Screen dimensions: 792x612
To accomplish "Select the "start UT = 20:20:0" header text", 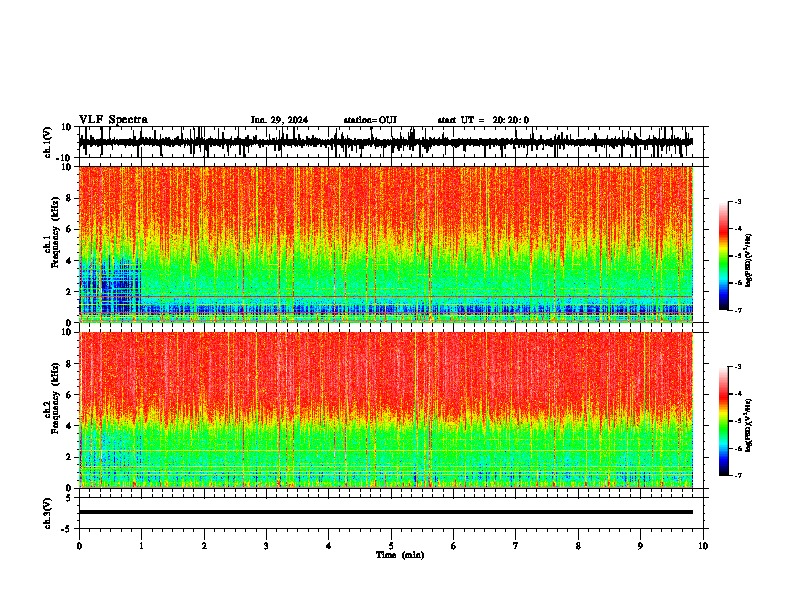I will click(x=483, y=120).
